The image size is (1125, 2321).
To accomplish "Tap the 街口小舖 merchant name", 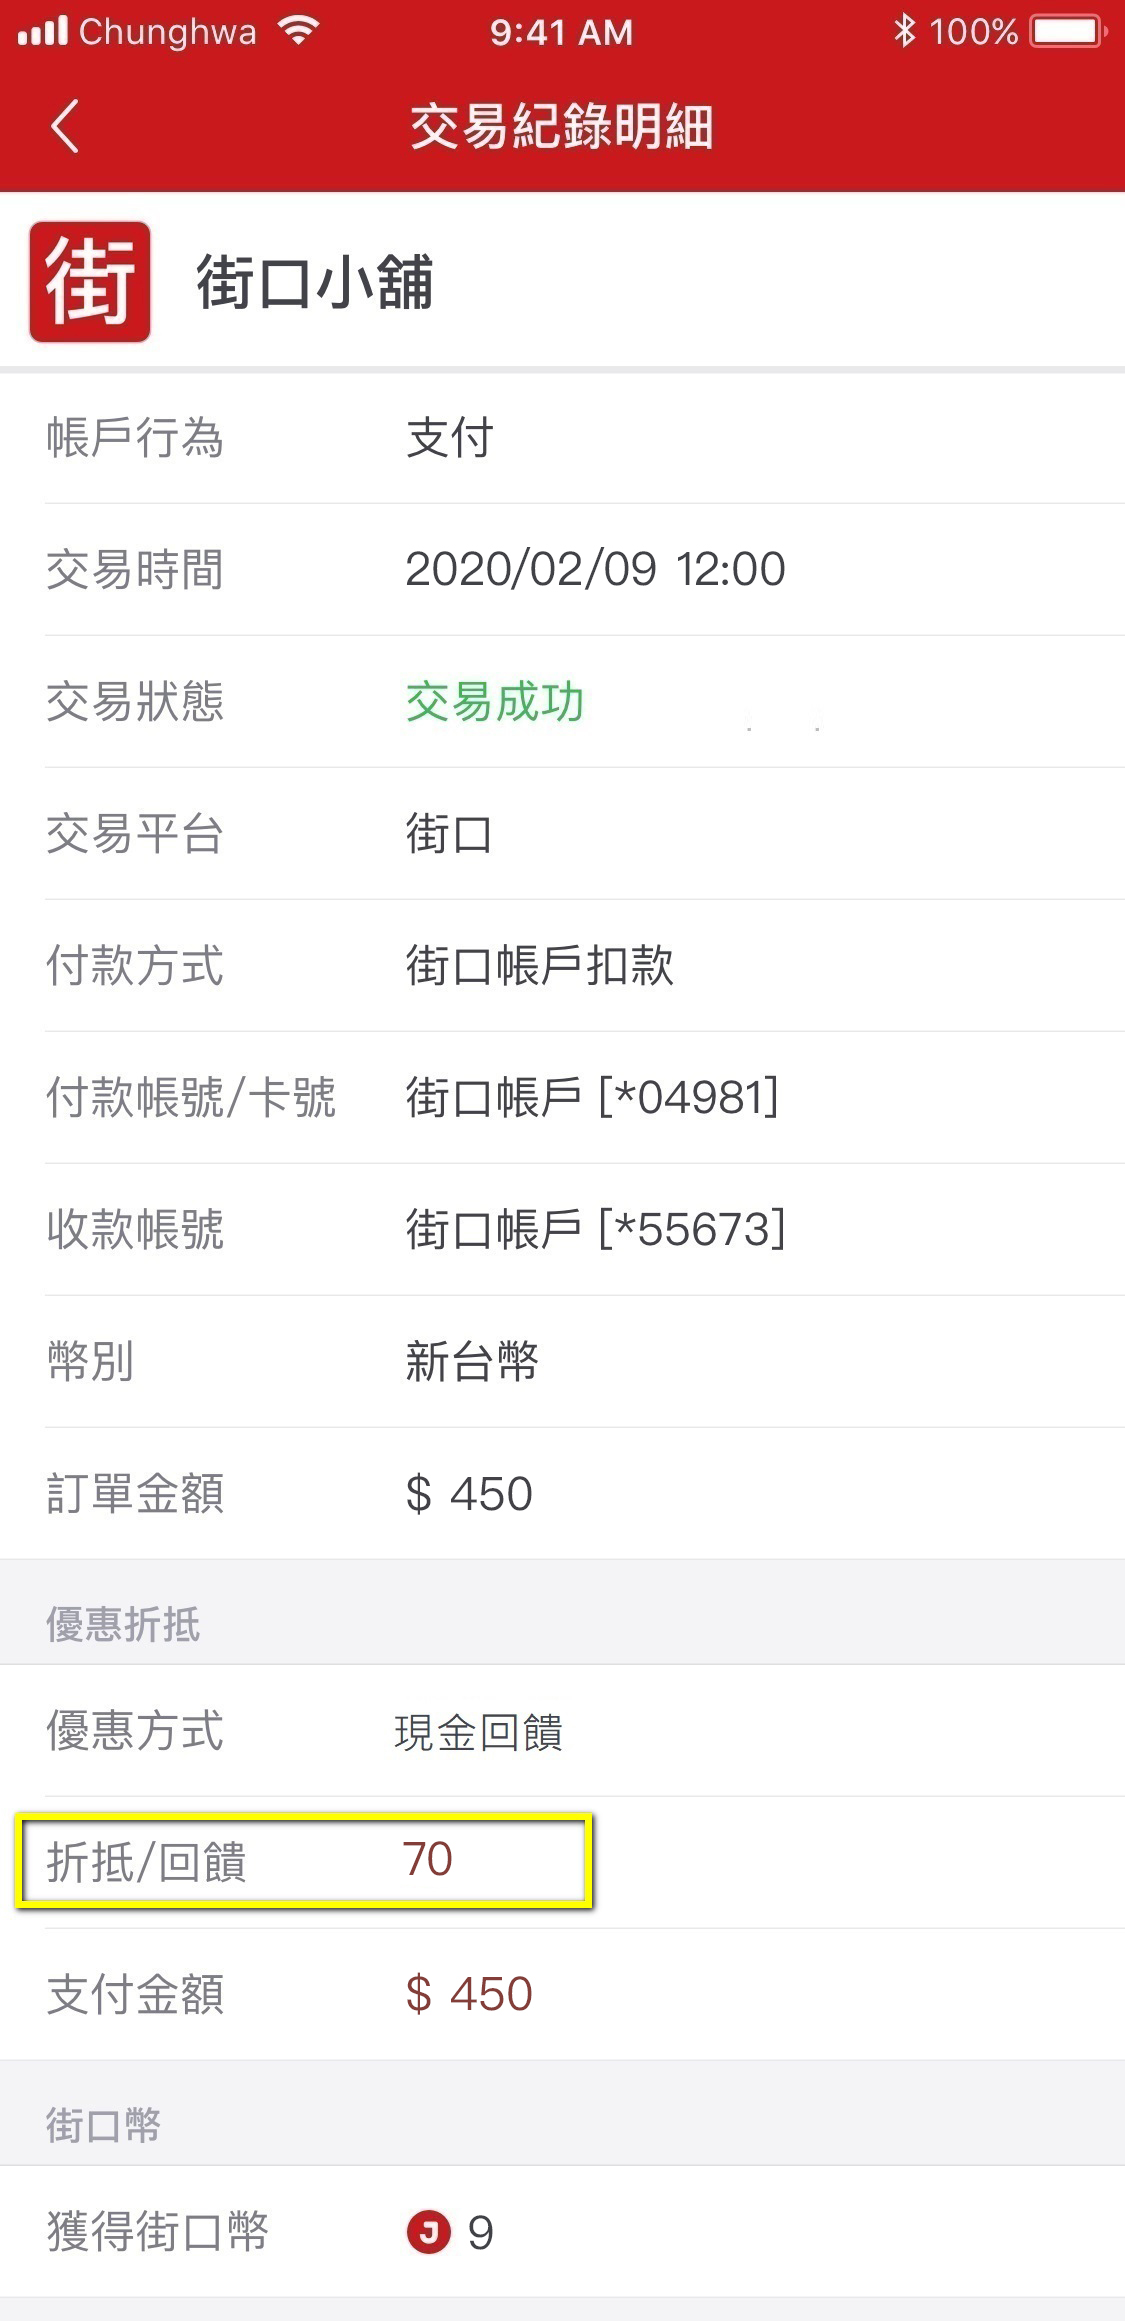I will (x=315, y=283).
